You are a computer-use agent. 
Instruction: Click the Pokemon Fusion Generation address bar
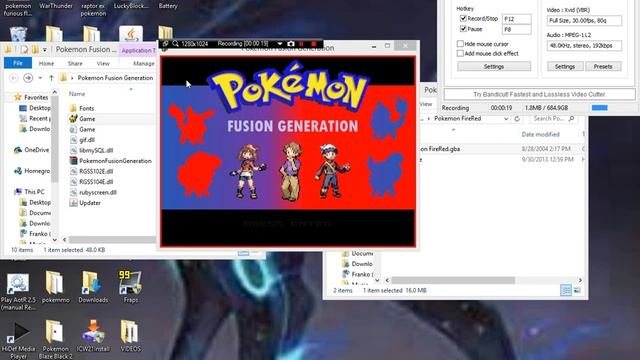click(x=108, y=78)
